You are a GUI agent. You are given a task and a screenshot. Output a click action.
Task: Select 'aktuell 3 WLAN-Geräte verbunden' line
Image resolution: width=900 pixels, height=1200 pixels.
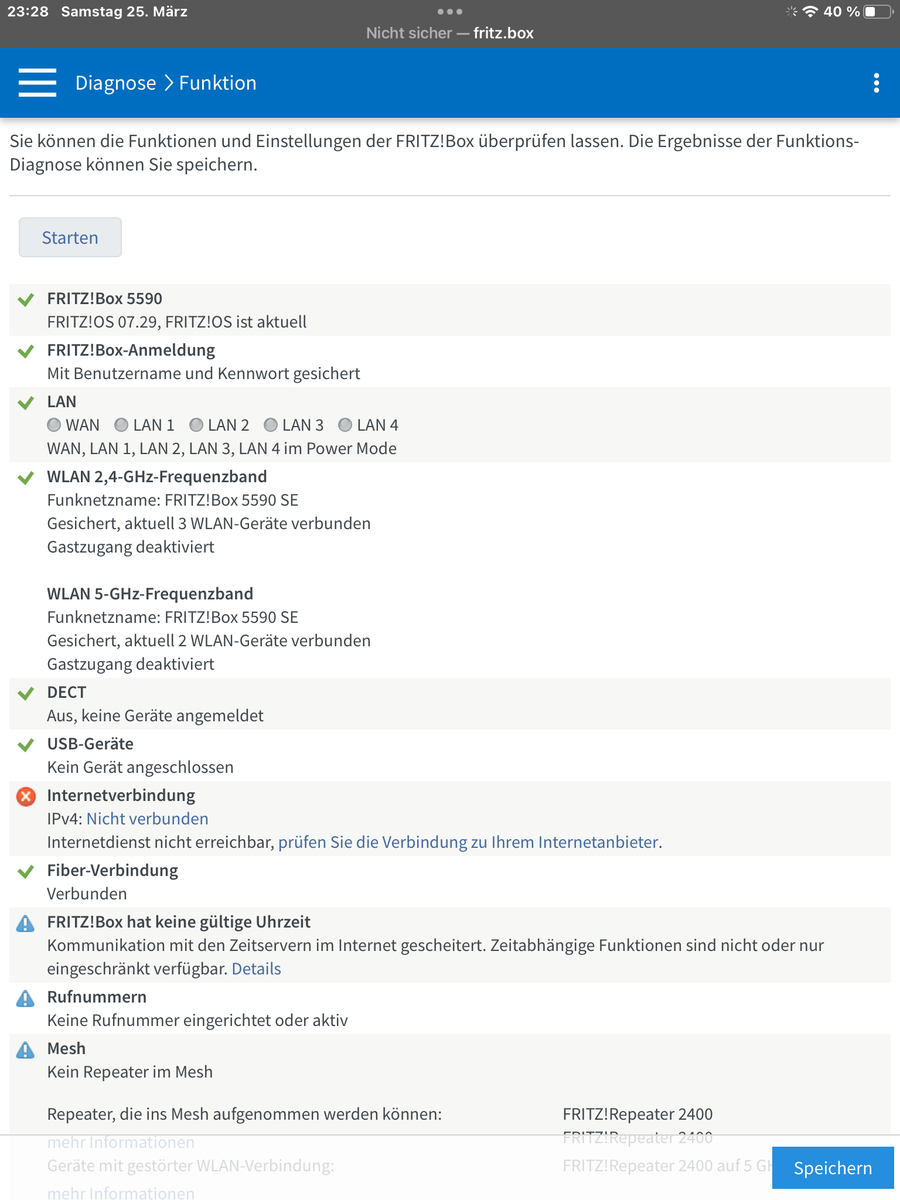click(209, 523)
